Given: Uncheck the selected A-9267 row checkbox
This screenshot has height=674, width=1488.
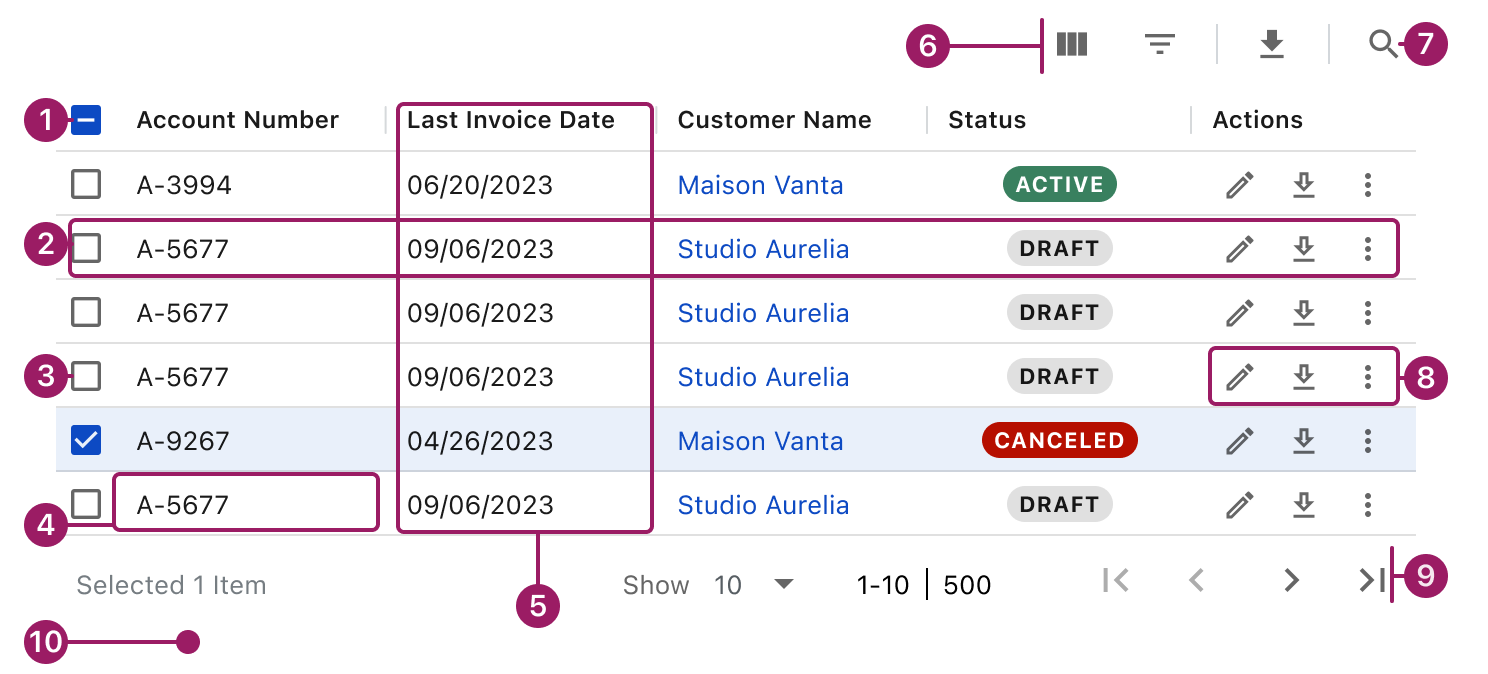Looking at the screenshot, I should (x=87, y=441).
